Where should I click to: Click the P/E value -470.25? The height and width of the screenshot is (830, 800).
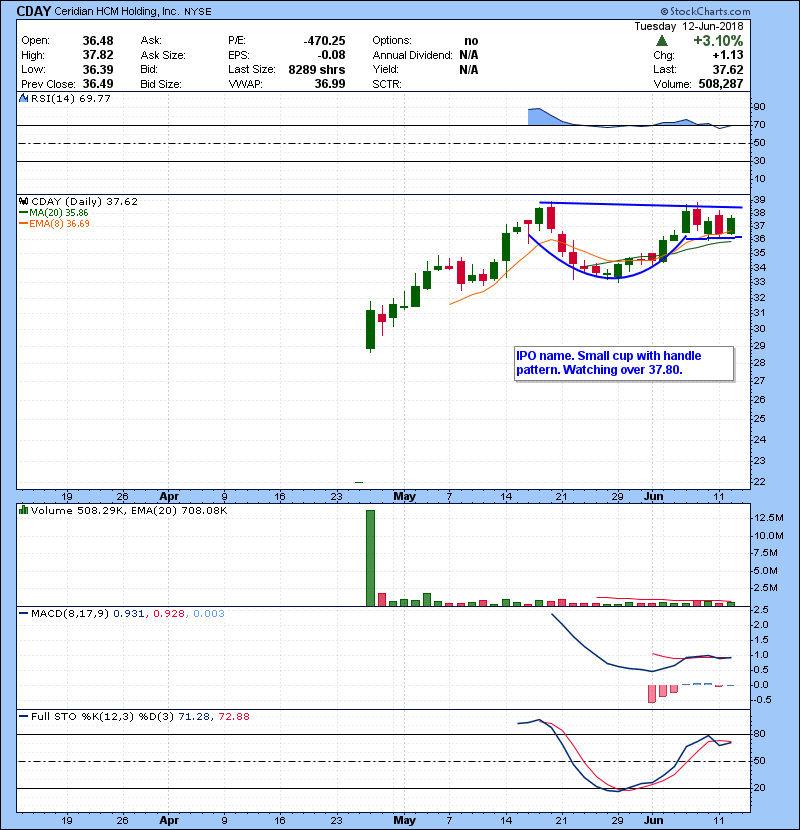coord(324,41)
